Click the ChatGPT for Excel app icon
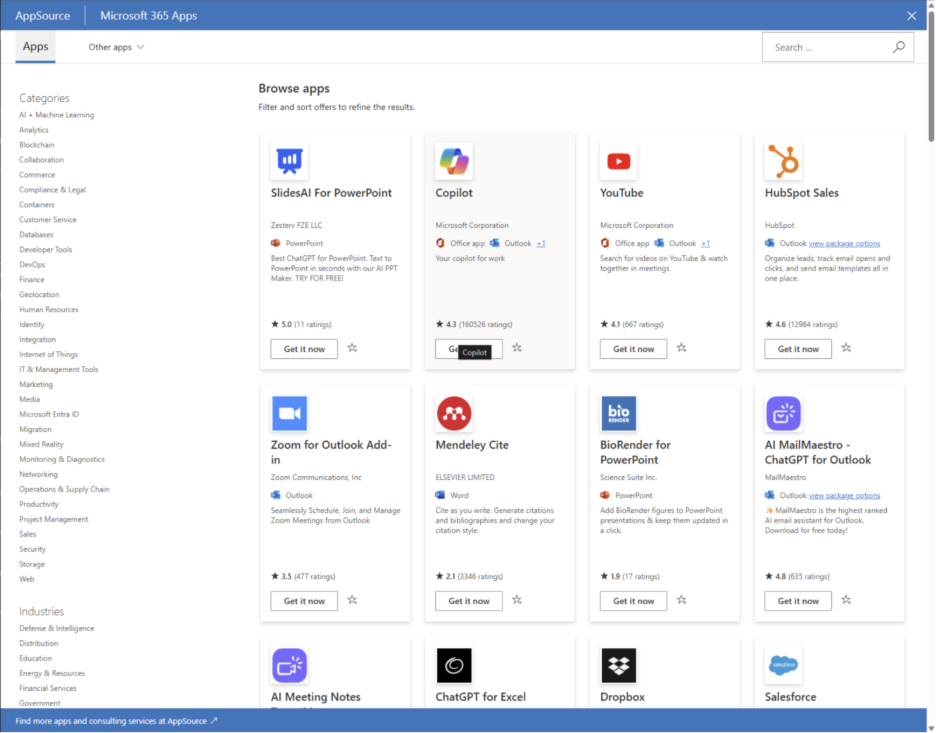Viewport: 936px width, 733px height. (x=454, y=665)
